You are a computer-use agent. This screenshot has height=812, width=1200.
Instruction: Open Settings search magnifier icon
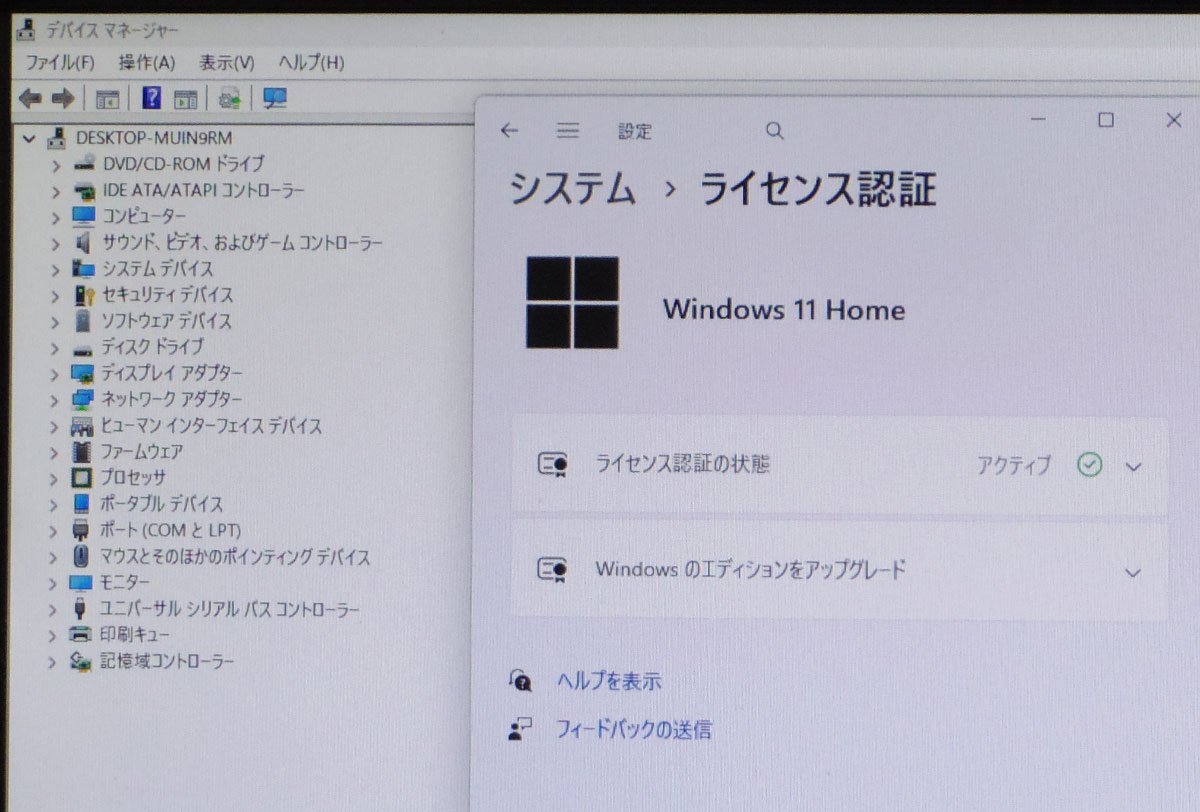coord(775,131)
